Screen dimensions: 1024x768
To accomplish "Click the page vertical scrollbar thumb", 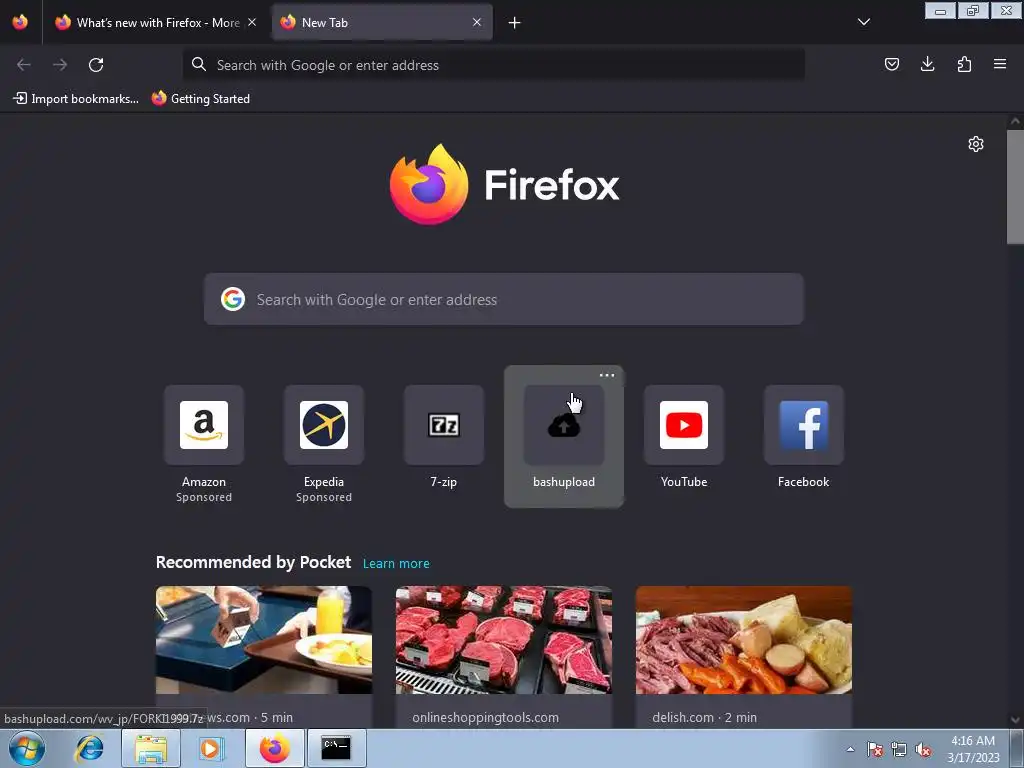I will [1015, 186].
